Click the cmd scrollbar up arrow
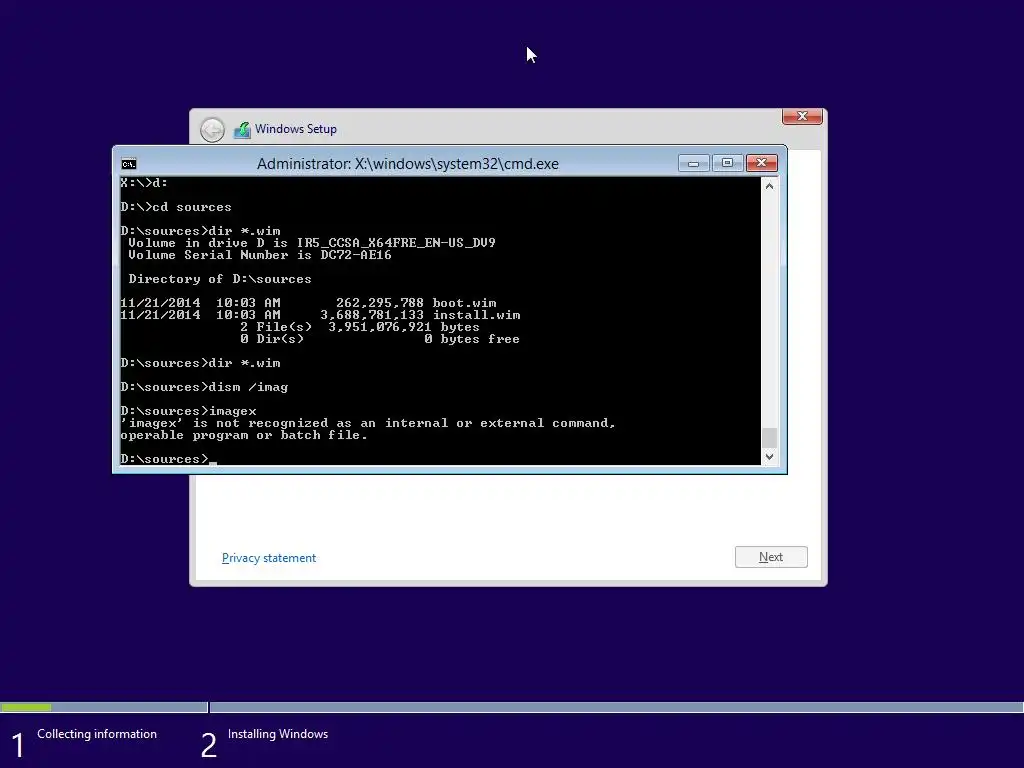1024x768 pixels. pyautogui.click(x=769, y=186)
